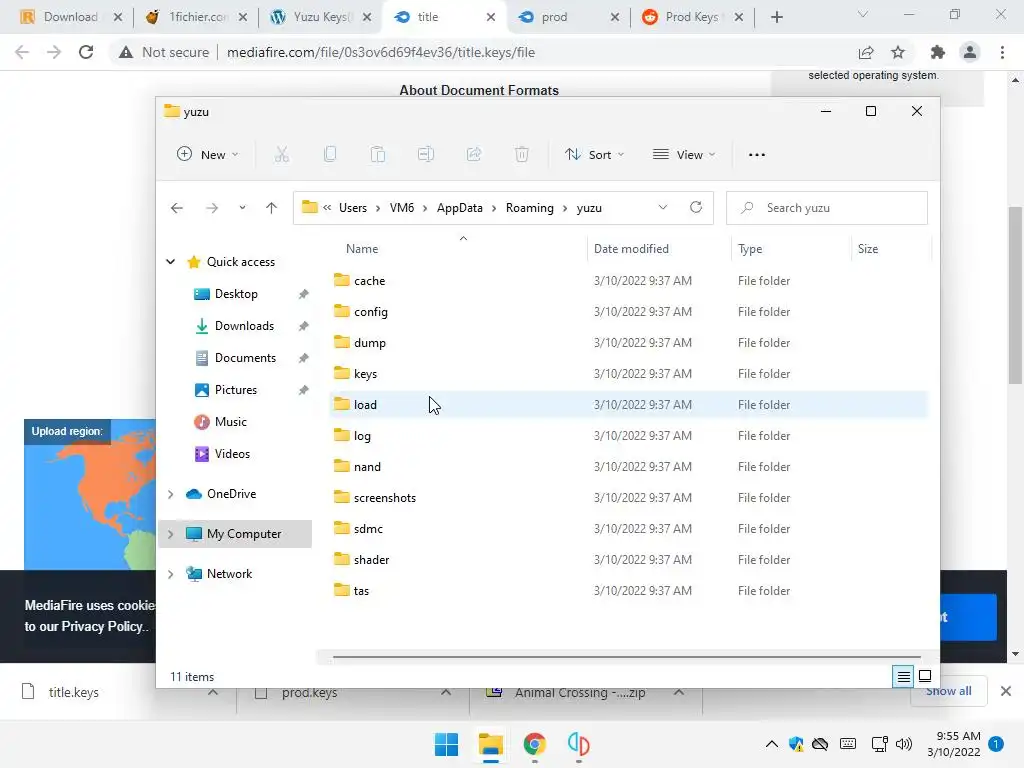This screenshot has height=768, width=1024.
Task: Open title.keys download options chevron
Action: pyautogui.click(x=213, y=692)
